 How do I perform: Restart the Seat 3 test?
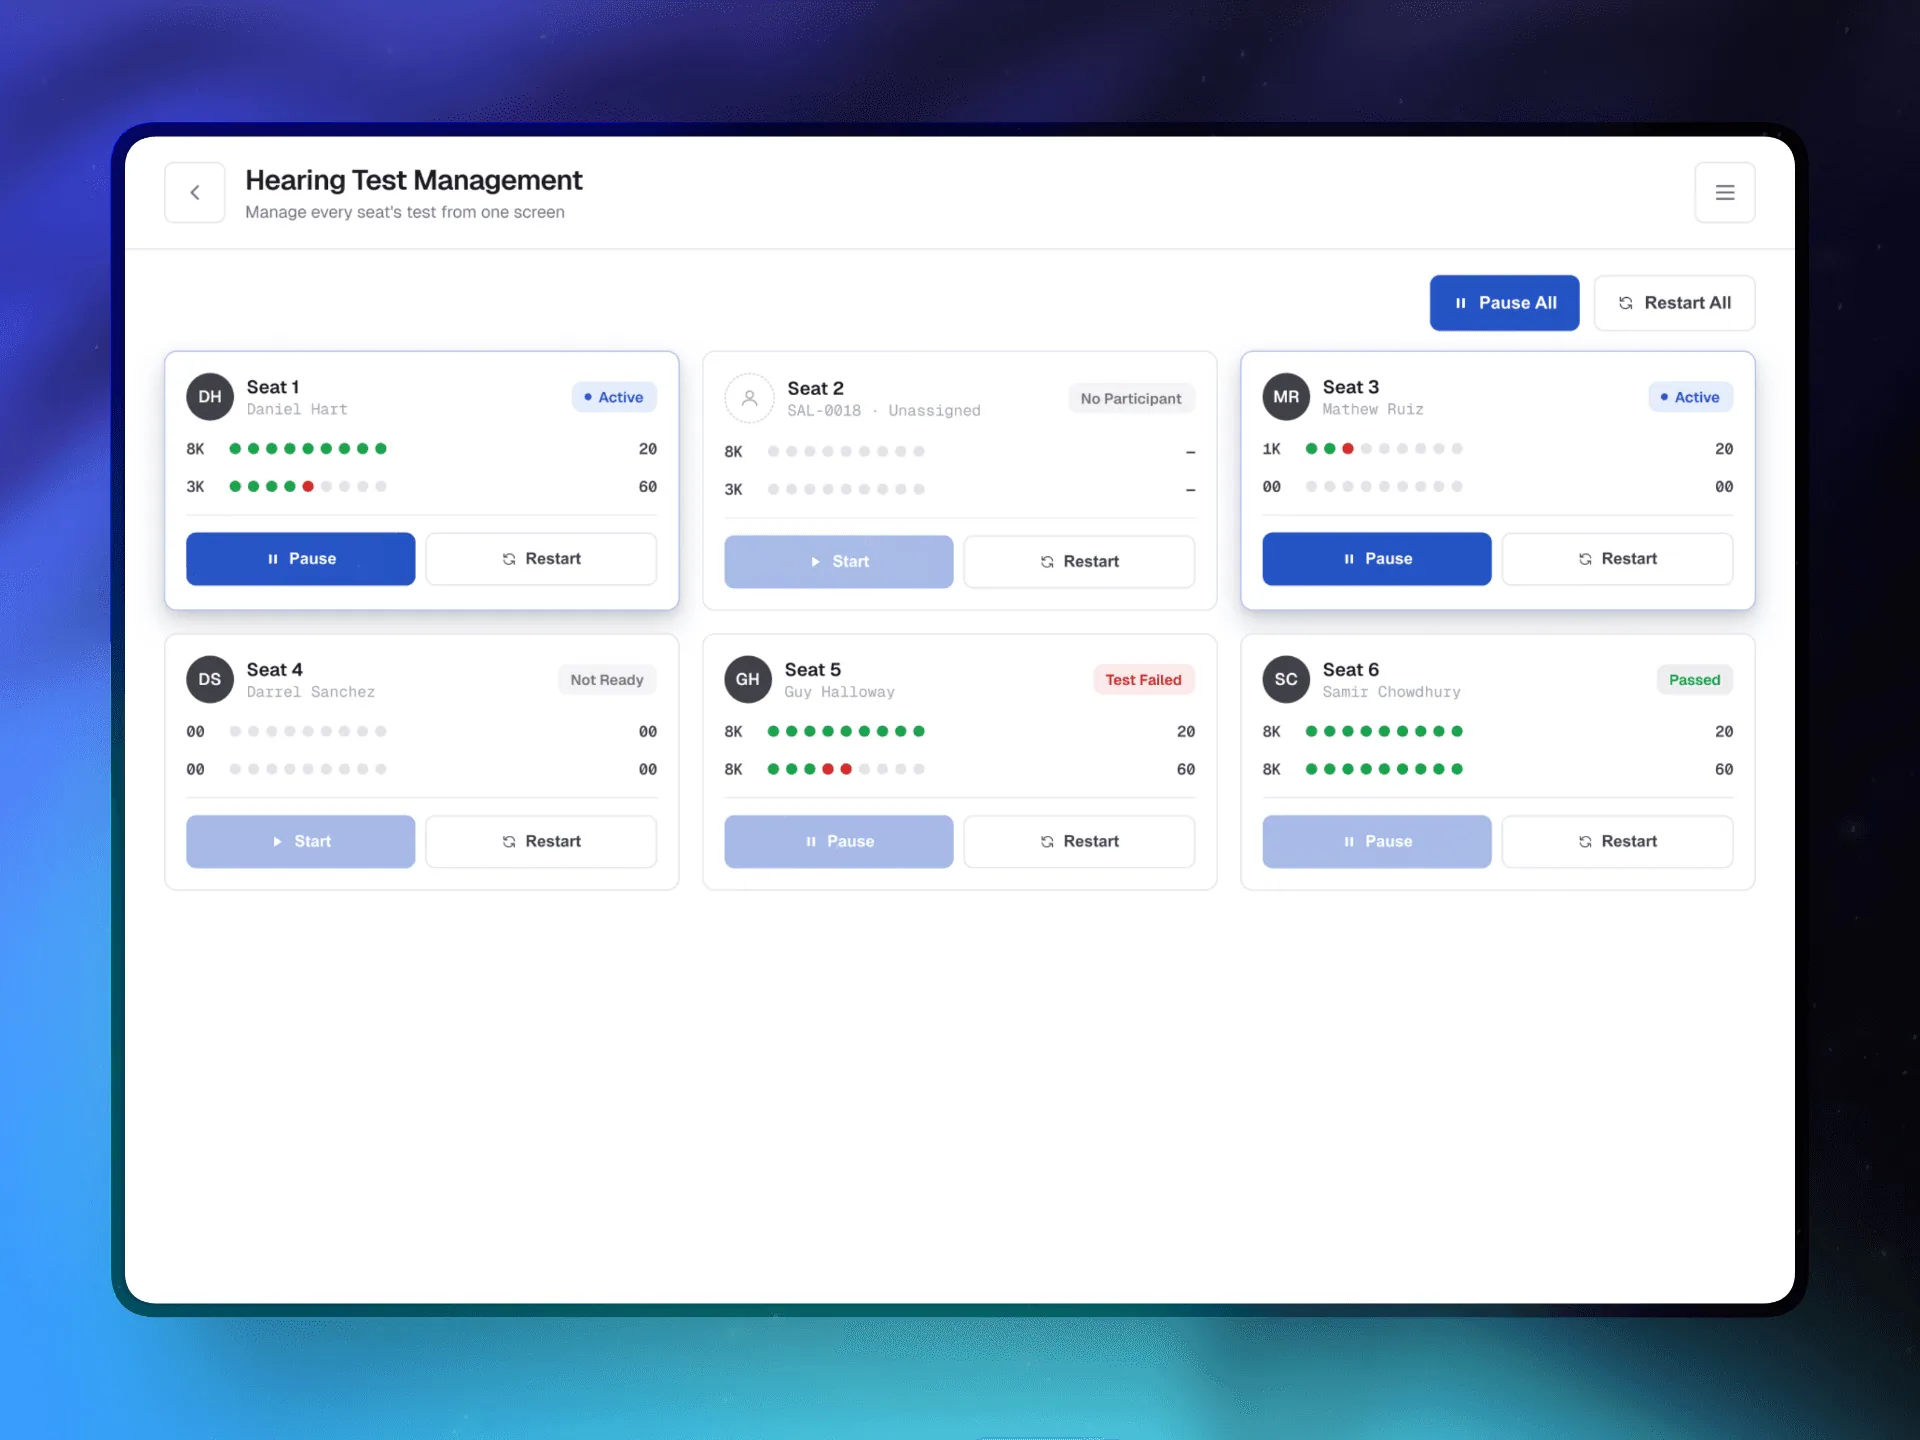[x=1617, y=559]
